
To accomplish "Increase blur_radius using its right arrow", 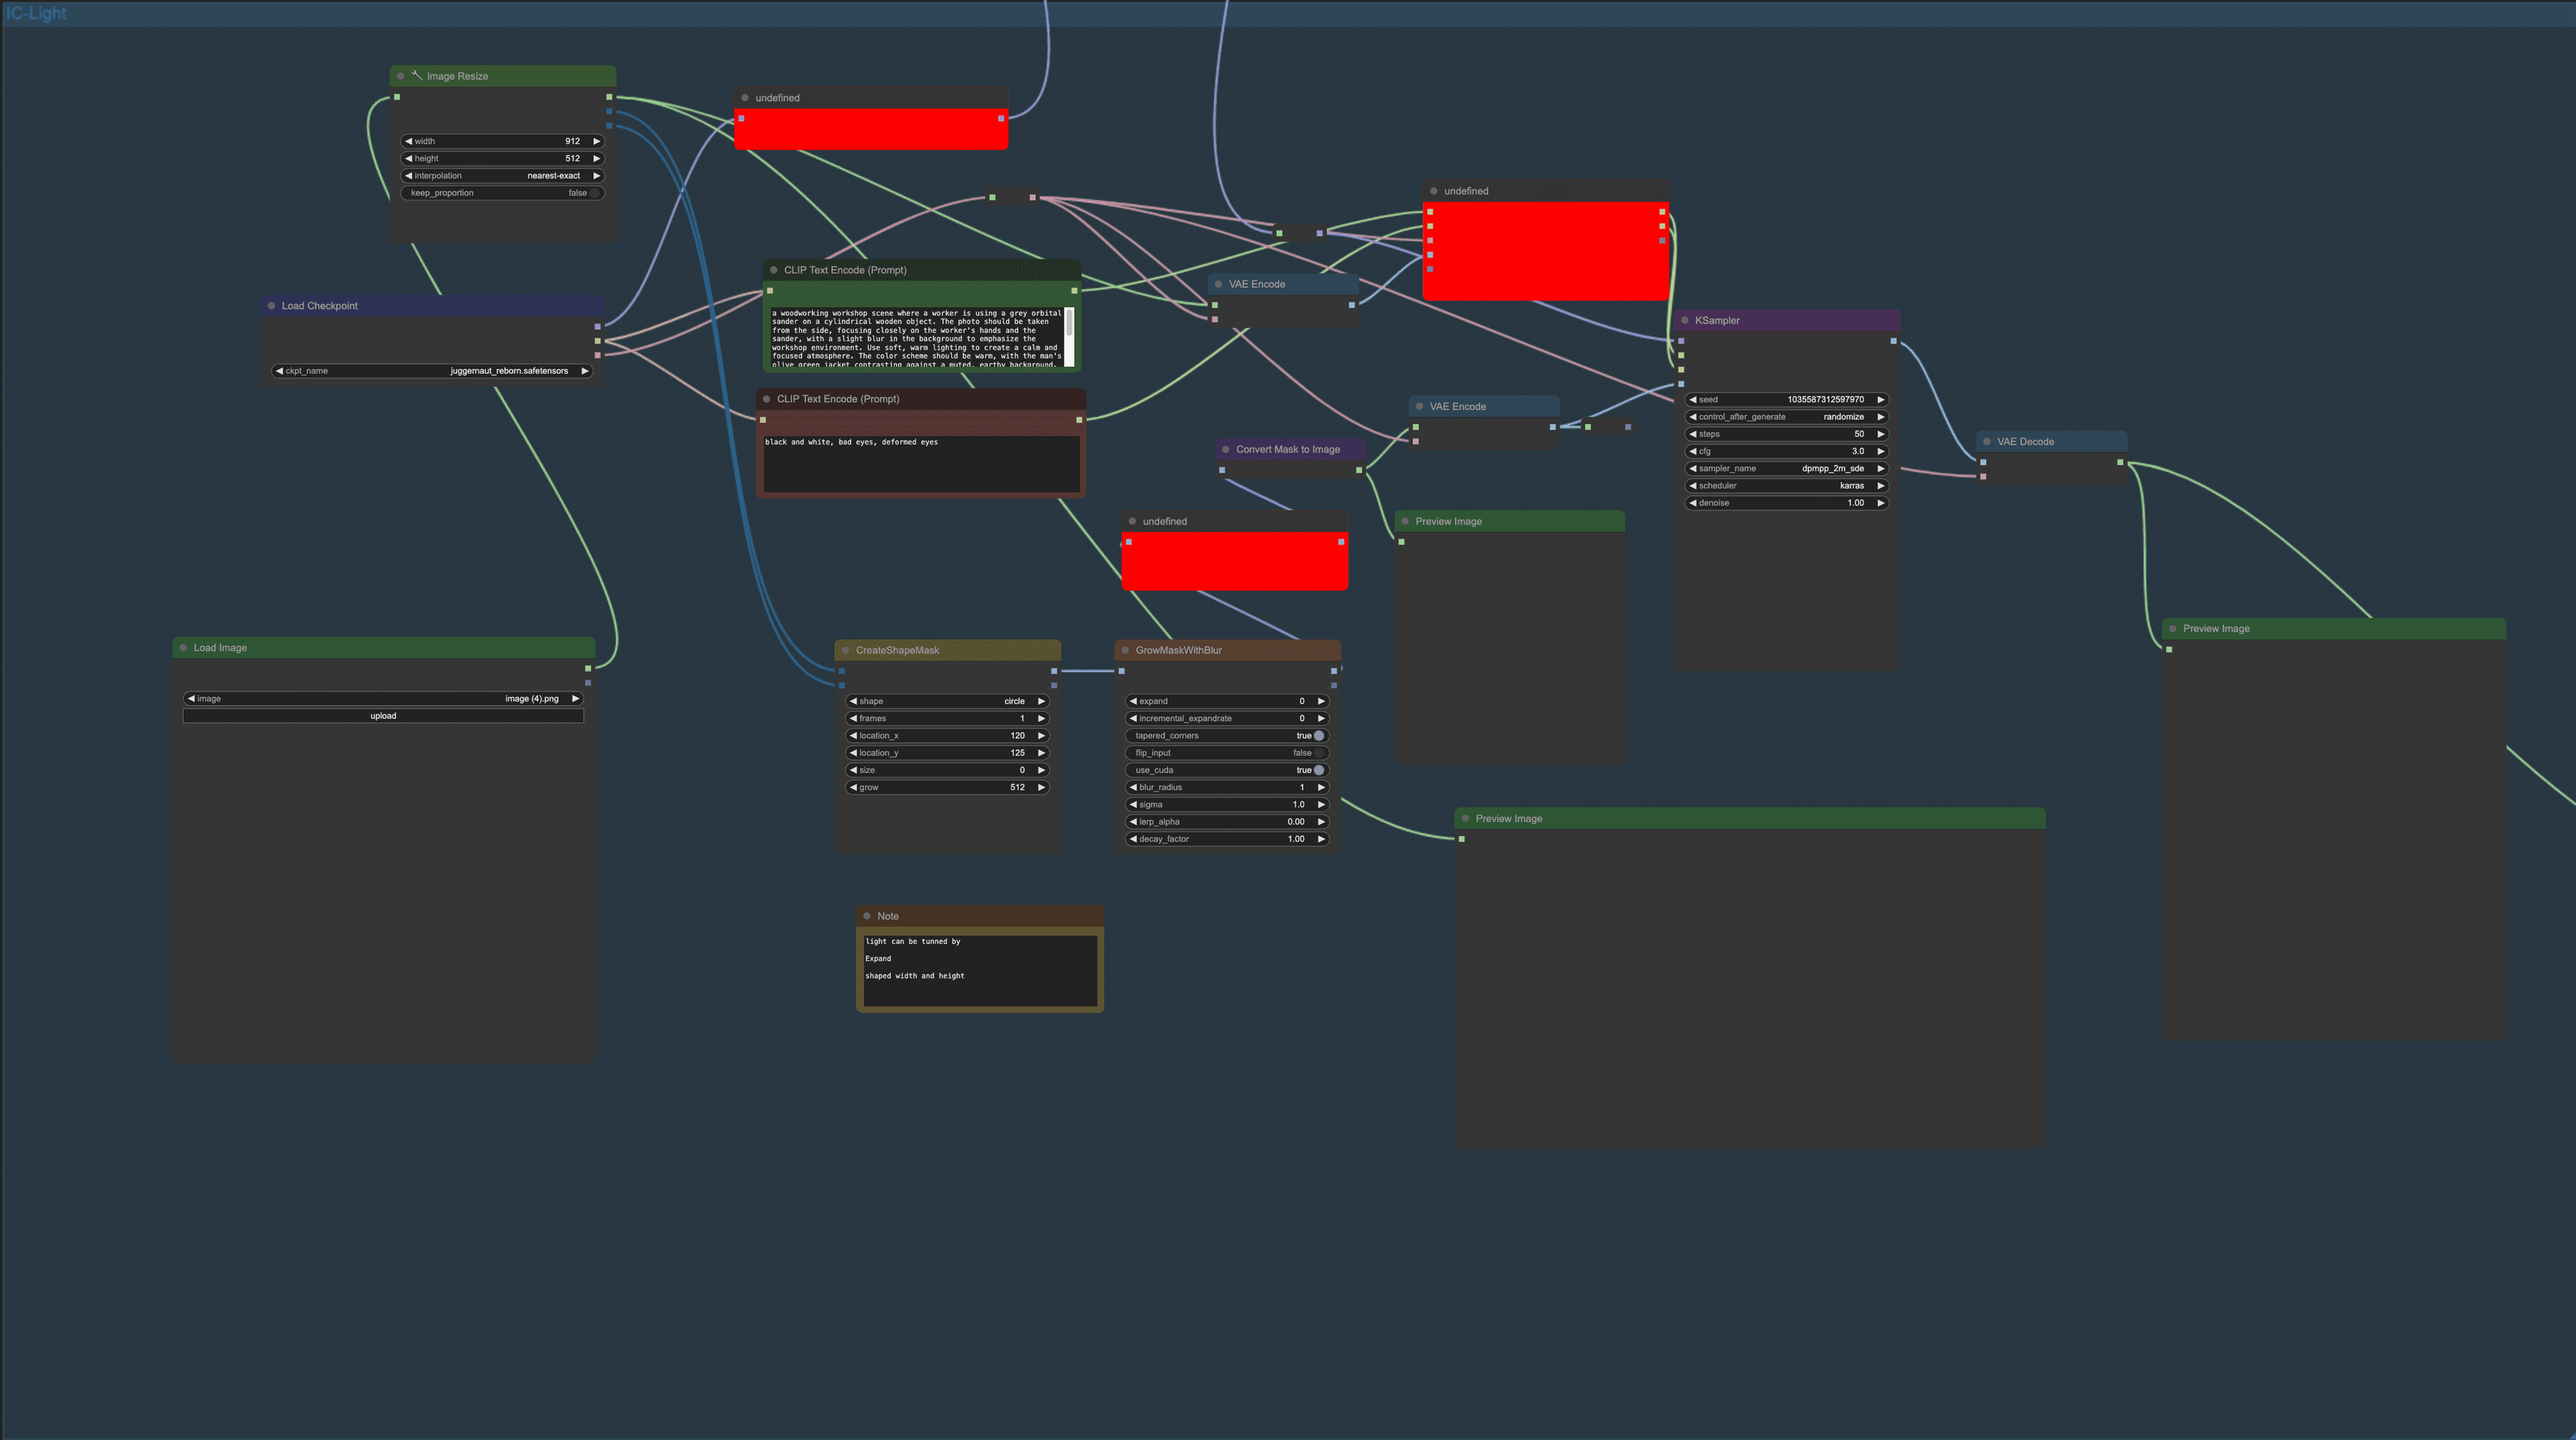I will [1321, 787].
